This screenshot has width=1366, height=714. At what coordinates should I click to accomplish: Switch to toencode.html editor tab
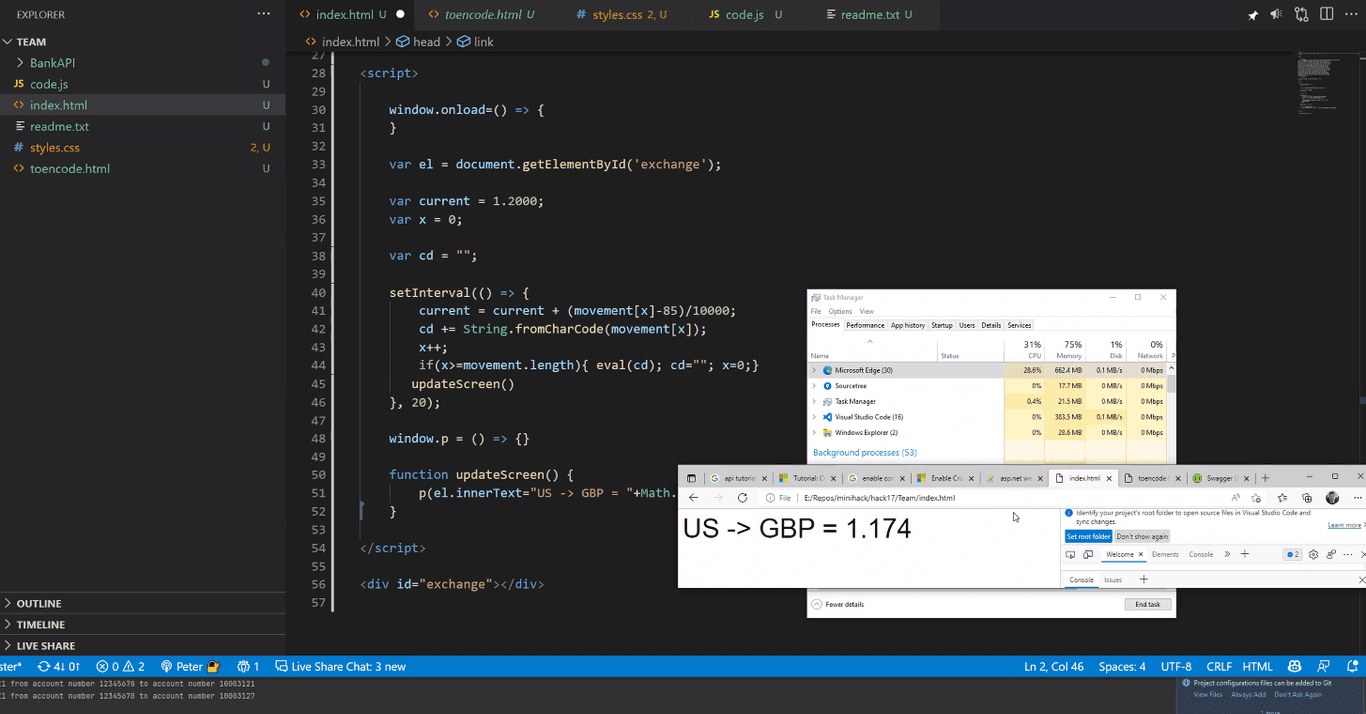click(483, 15)
